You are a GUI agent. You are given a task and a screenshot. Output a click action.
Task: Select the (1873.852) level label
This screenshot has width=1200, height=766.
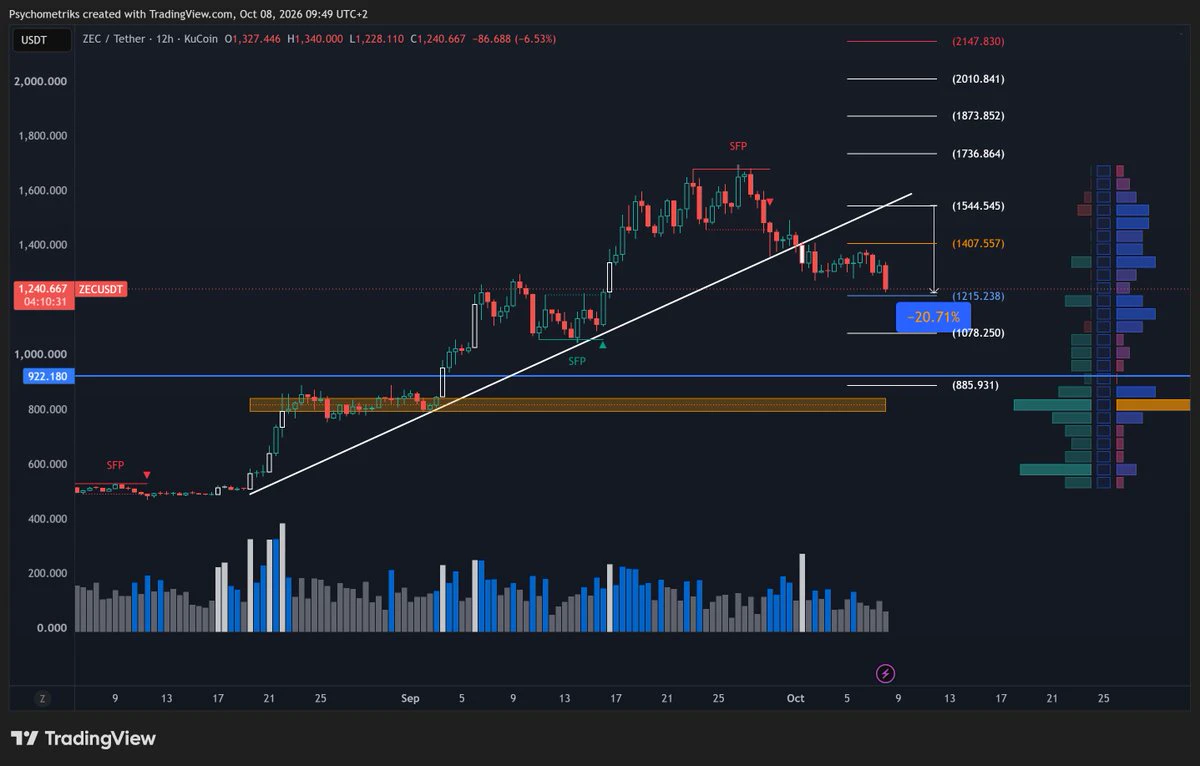pyautogui.click(x=978, y=116)
